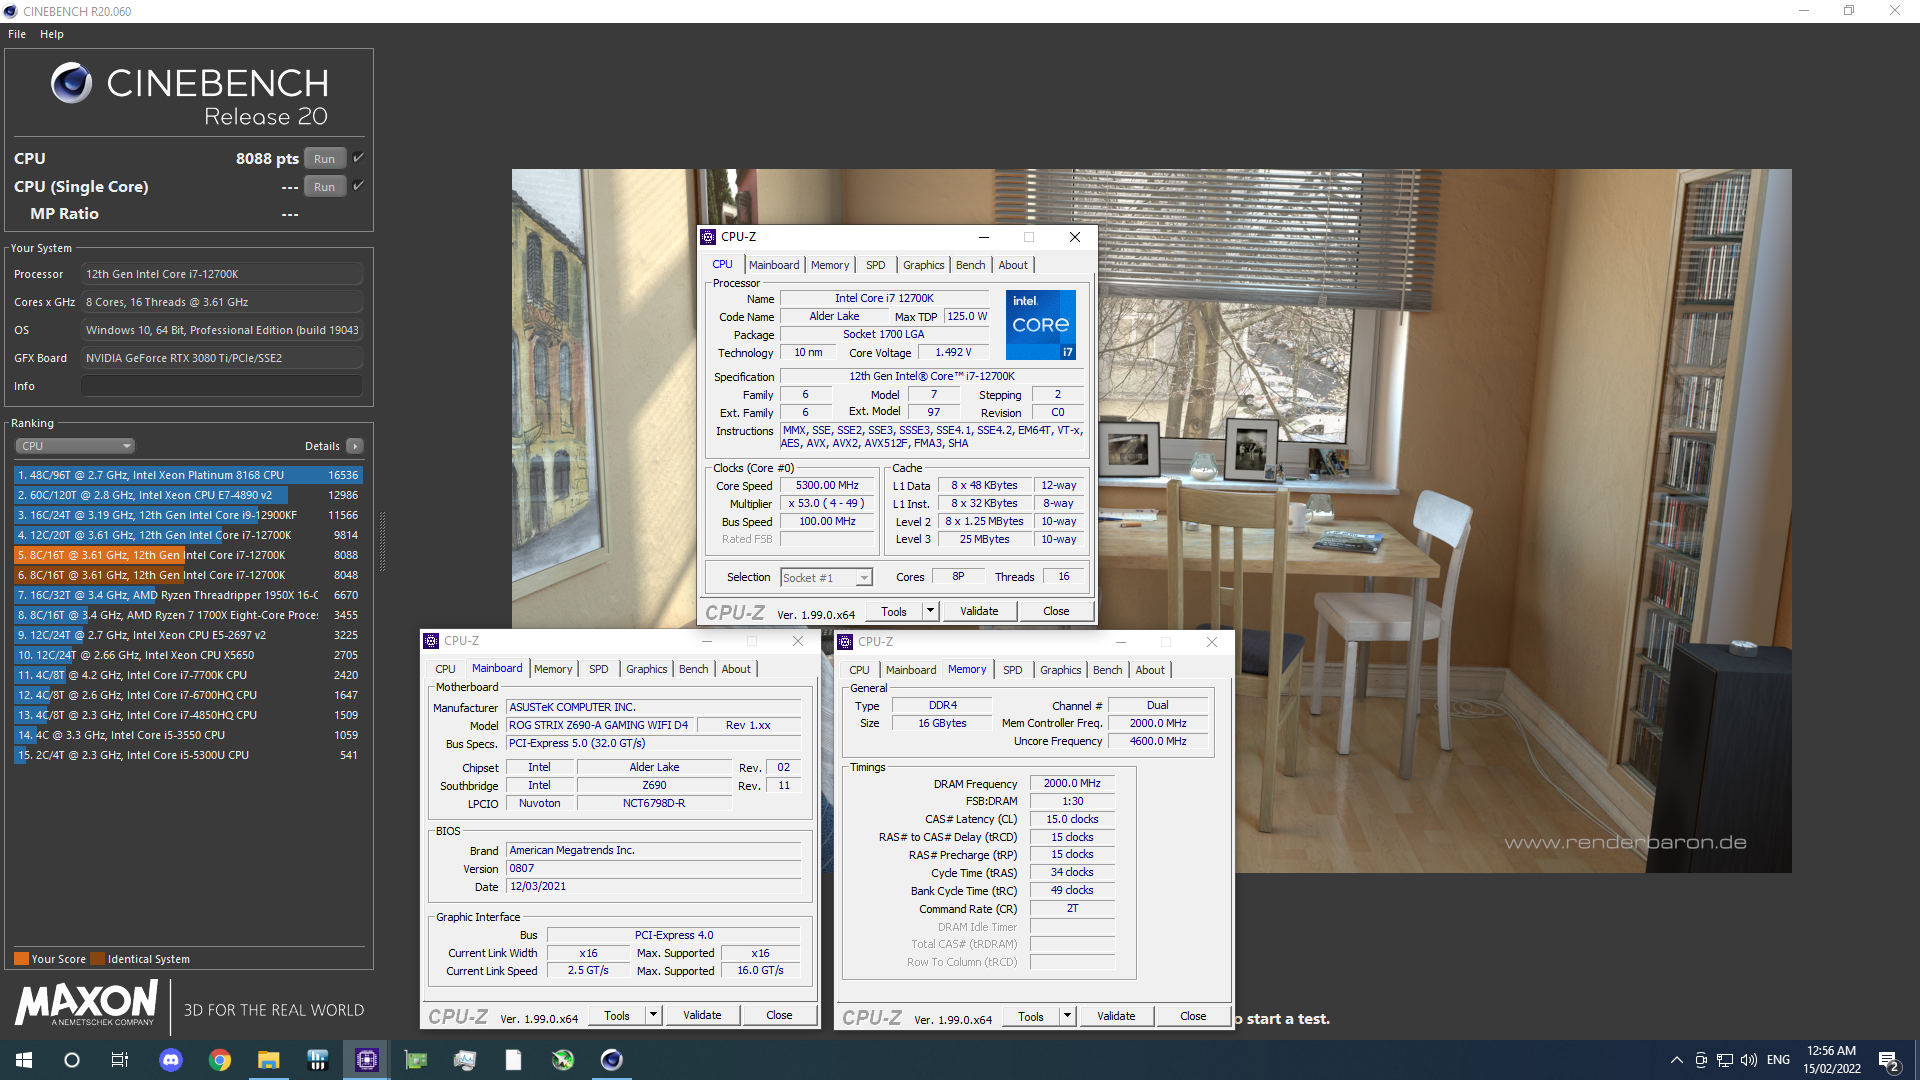
Task: Expand ranking Details arrow
Action: pyautogui.click(x=355, y=446)
